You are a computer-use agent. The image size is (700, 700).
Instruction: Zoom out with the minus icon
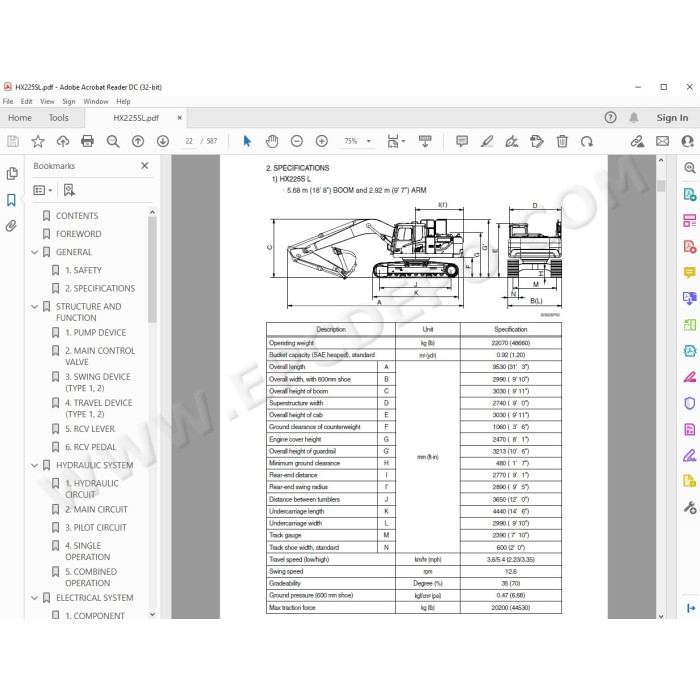click(297, 142)
